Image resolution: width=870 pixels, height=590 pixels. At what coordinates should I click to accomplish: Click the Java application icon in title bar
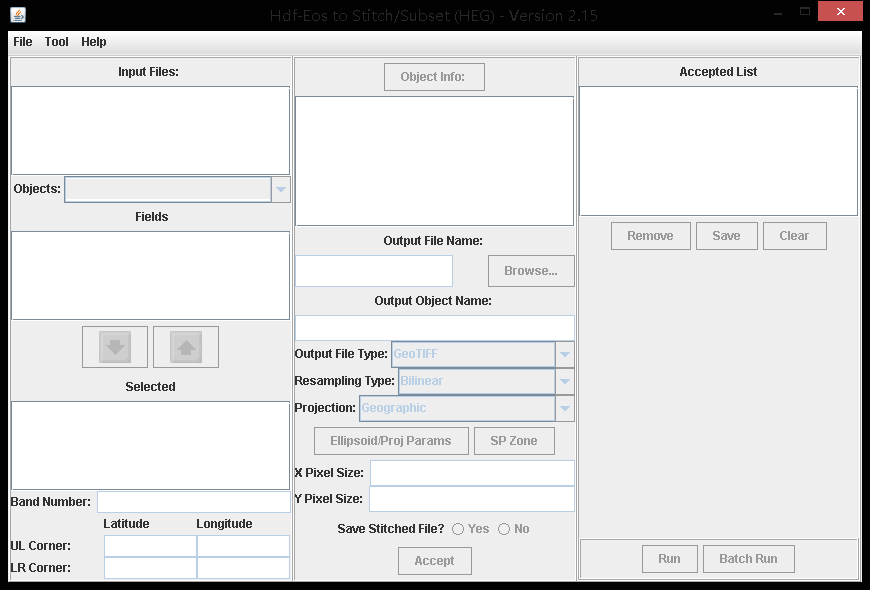coord(18,15)
